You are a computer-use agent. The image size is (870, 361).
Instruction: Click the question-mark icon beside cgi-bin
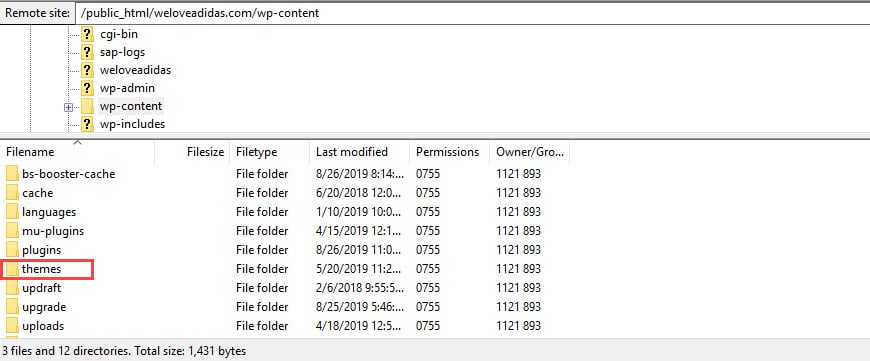(x=87, y=34)
